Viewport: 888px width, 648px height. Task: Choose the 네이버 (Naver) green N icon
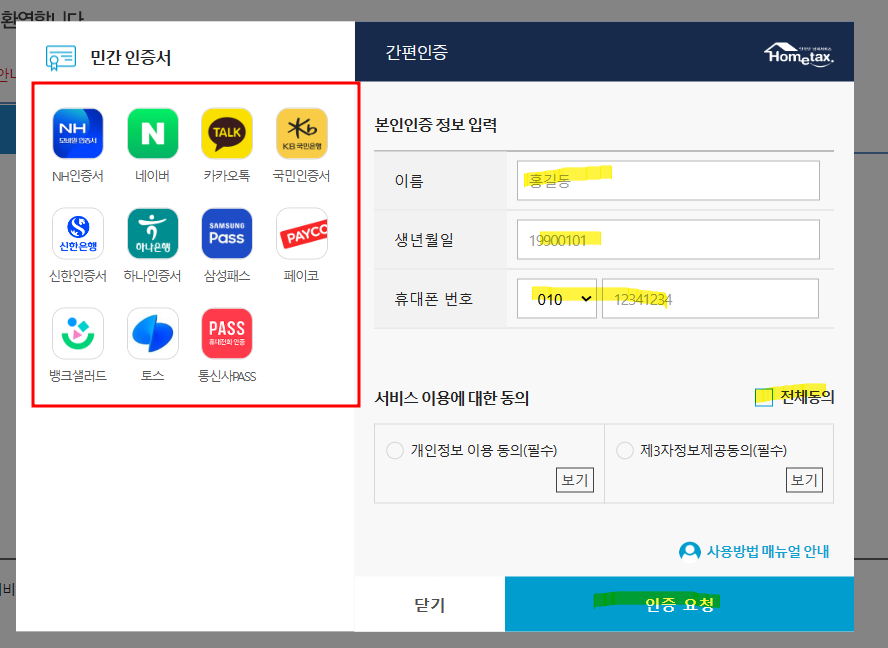[x=152, y=134]
